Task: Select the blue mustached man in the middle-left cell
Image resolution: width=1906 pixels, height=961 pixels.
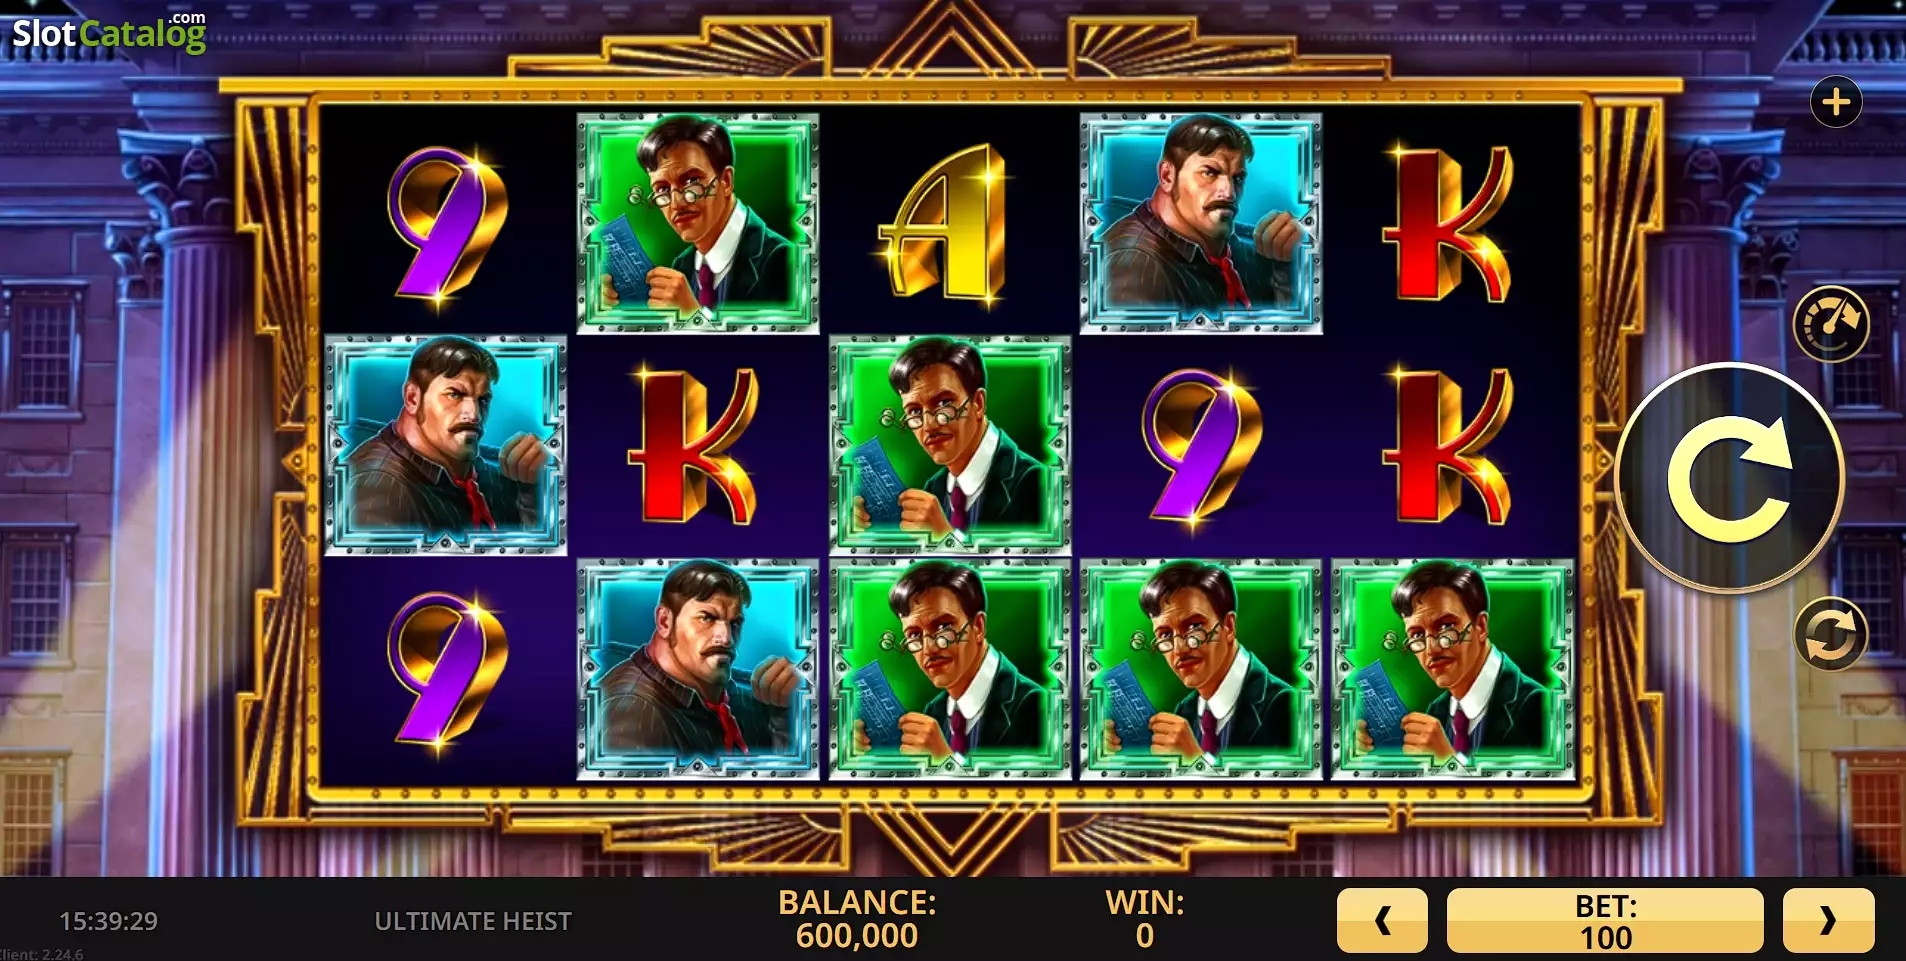Action: click(446, 445)
